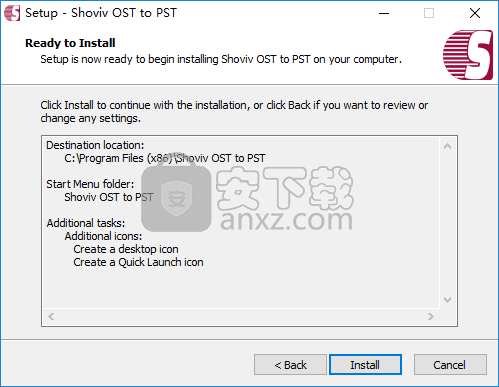Click the 'Create a desktop icon' line

(126, 249)
